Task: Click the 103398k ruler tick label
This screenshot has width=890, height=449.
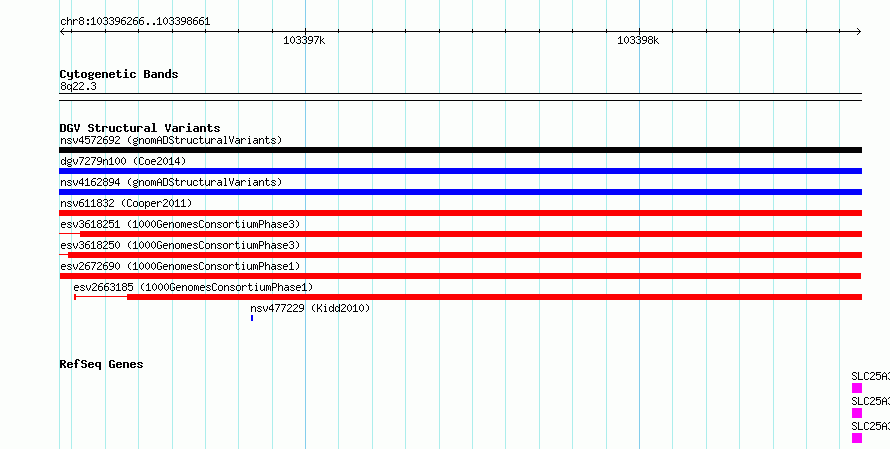Action: [638, 40]
